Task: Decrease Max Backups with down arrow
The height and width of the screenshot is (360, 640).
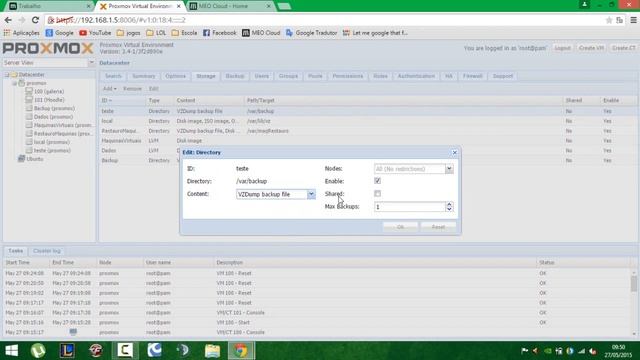Action: point(449,209)
